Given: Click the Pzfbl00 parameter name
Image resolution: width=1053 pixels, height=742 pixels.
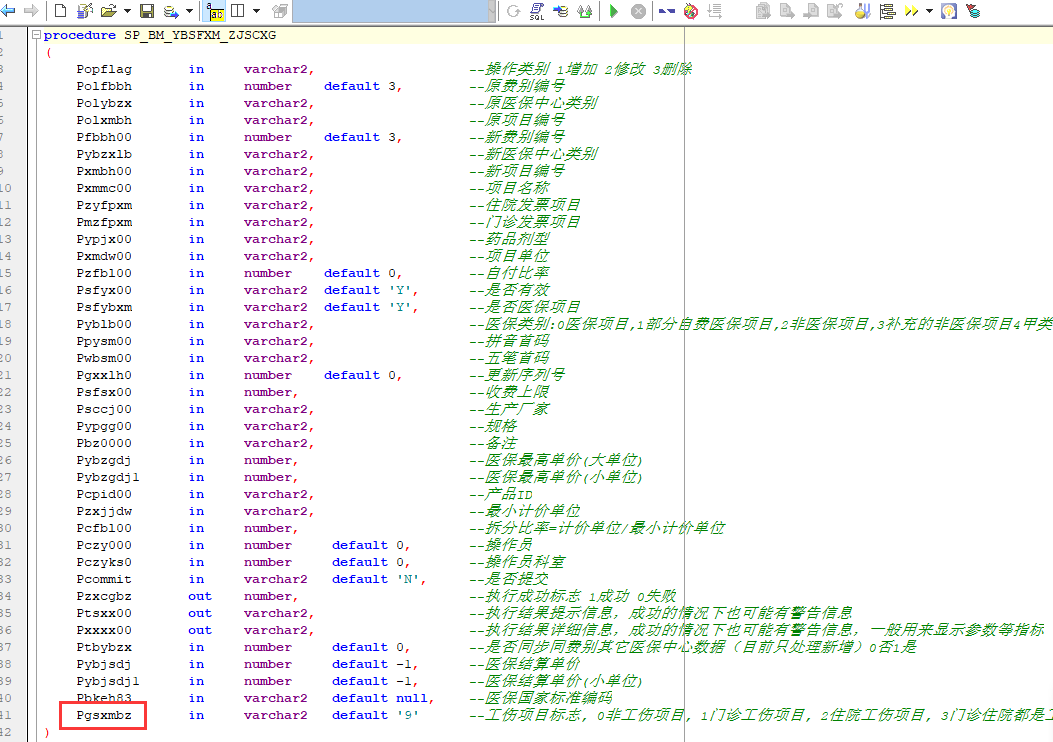Looking at the screenshot, I should point(104,273).
